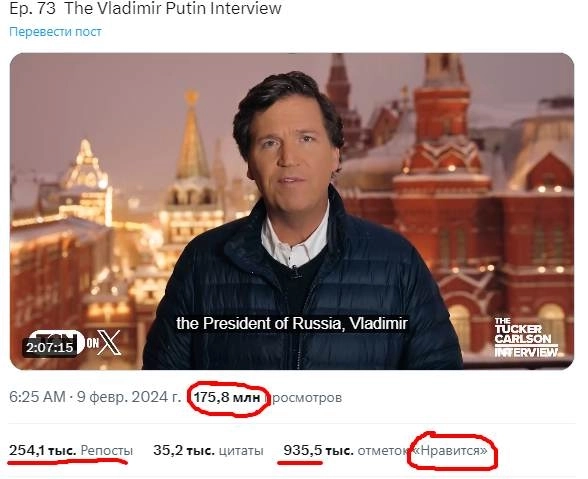
Task: Click the 2:07:15 video duration badge
Action: (x=50, y=347)
